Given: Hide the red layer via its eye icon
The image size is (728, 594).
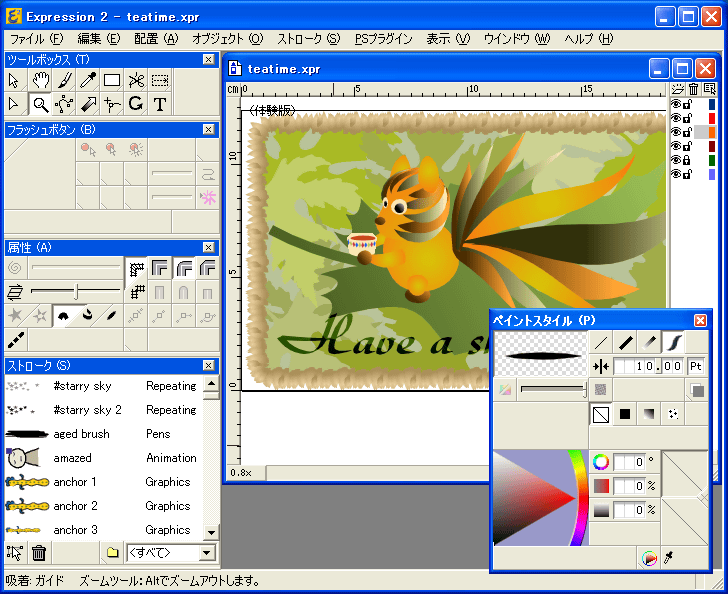Looking at the screenshot, I should pyautogui.click(x=676, y=118).
